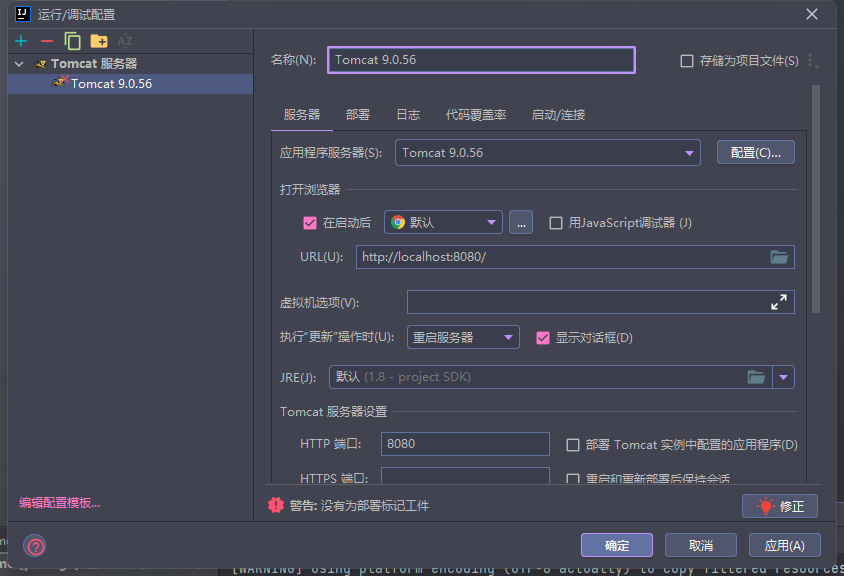Open the options menu beside store as project file
This screenshot has height=576, width=844.
point(813,61)
